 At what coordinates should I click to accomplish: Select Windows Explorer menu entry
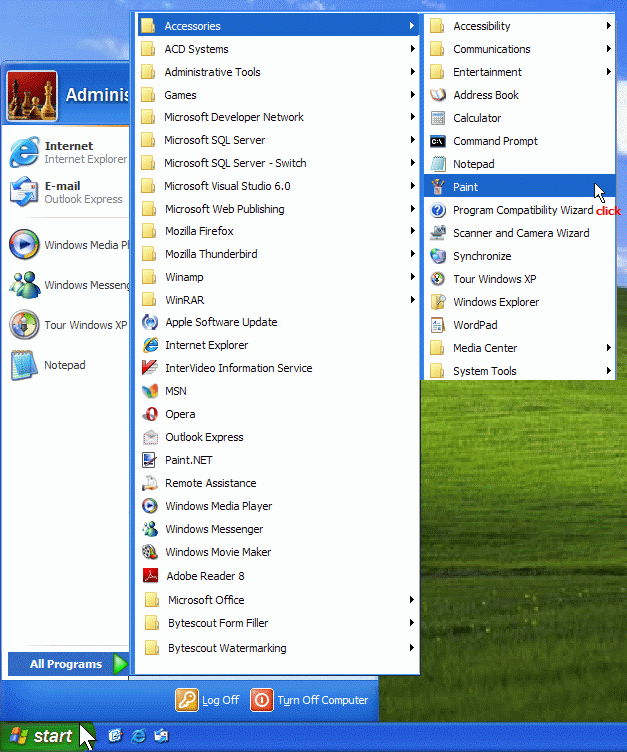click(495, 302)
